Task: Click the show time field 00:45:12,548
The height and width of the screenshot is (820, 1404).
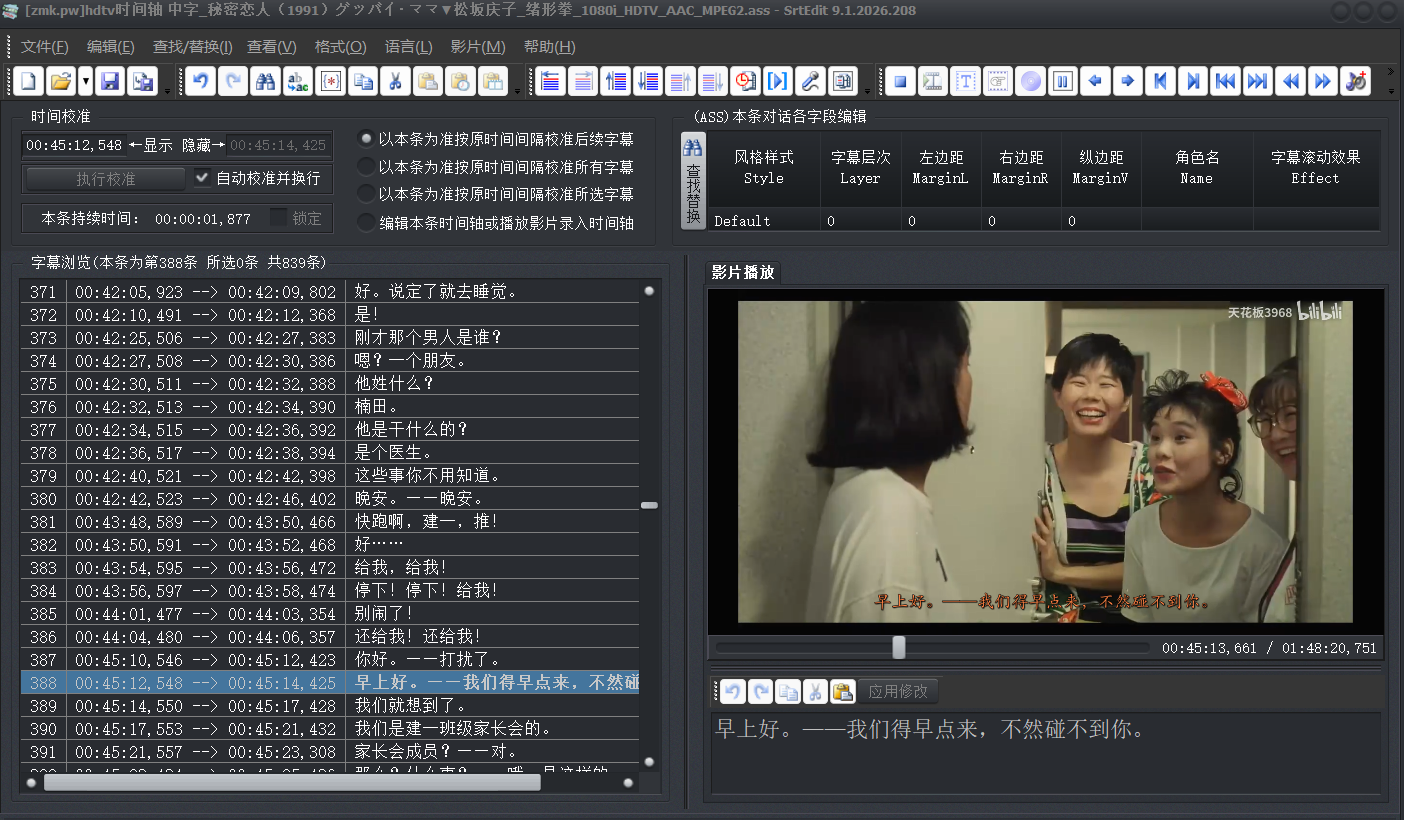Action: click(x=75, y=145)
